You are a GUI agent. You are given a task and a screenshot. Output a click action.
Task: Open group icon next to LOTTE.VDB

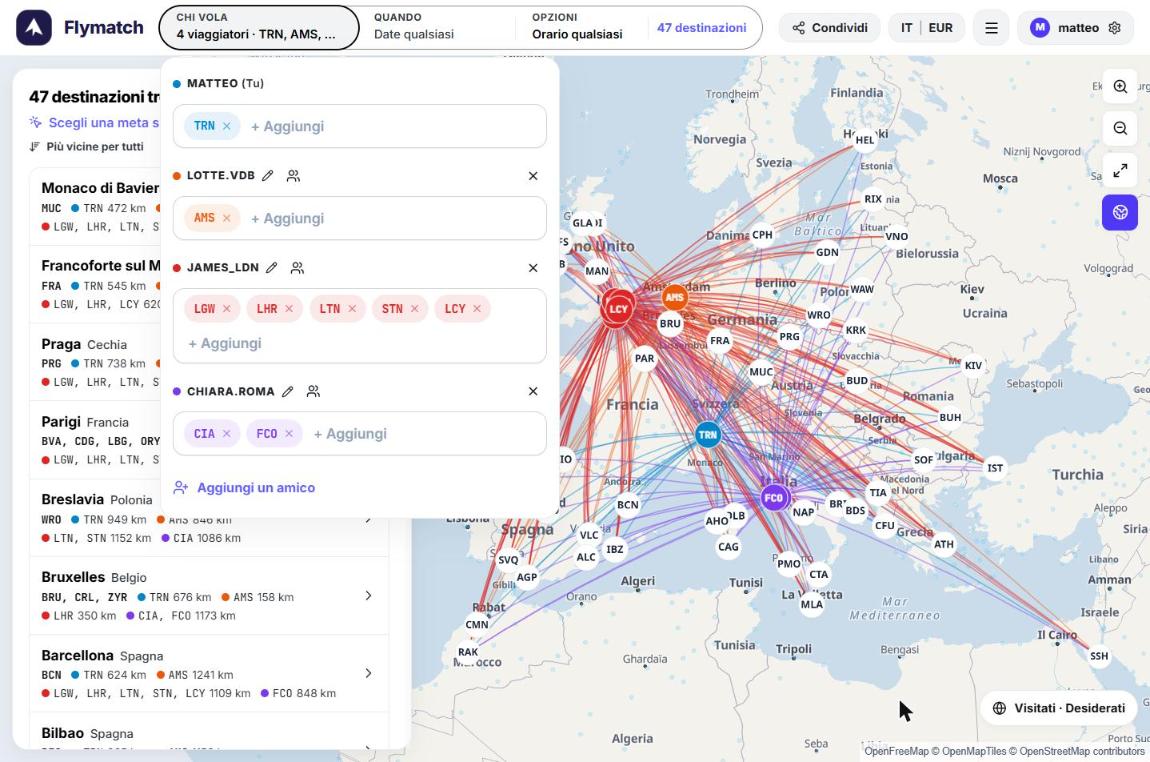pyautogui.click(x=293, y=175)
